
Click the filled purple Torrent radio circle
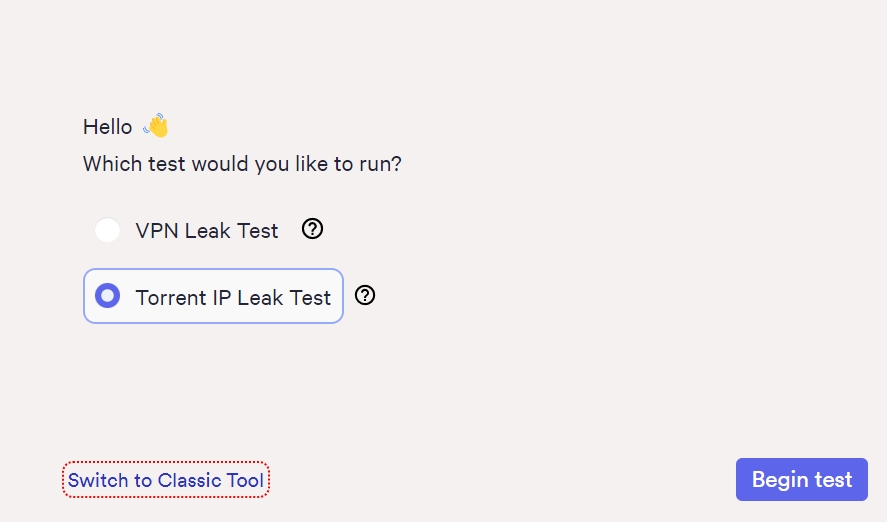[107, 296]
